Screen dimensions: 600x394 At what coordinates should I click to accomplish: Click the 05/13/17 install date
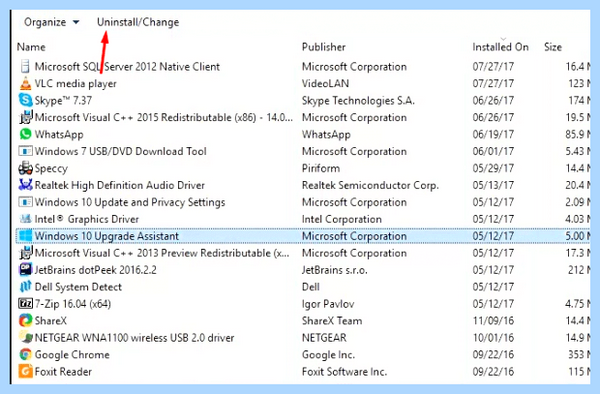(x=493, y=185)
